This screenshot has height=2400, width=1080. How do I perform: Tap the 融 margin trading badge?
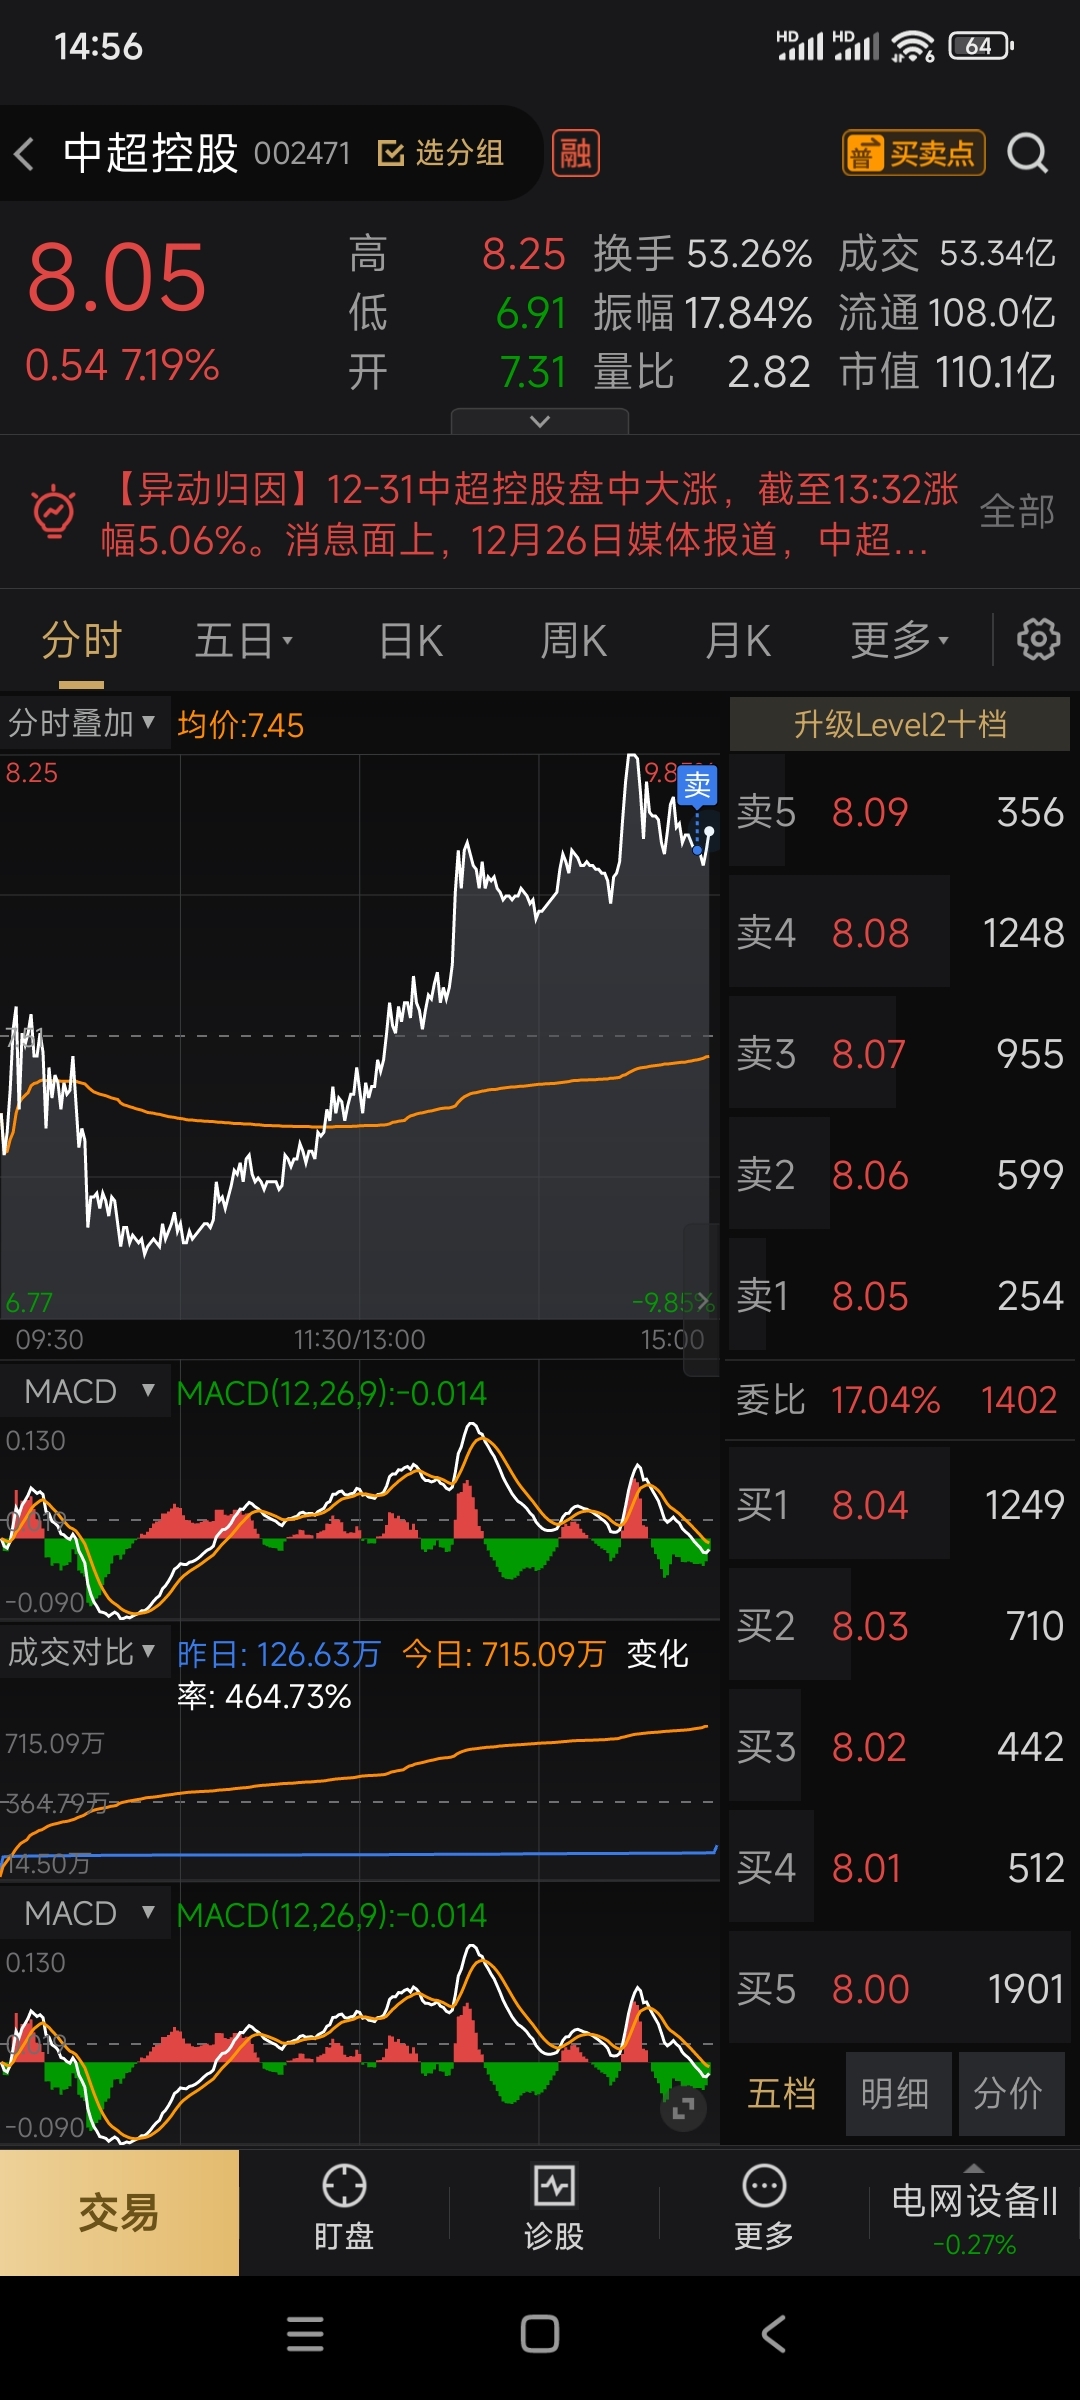[576, 154]
